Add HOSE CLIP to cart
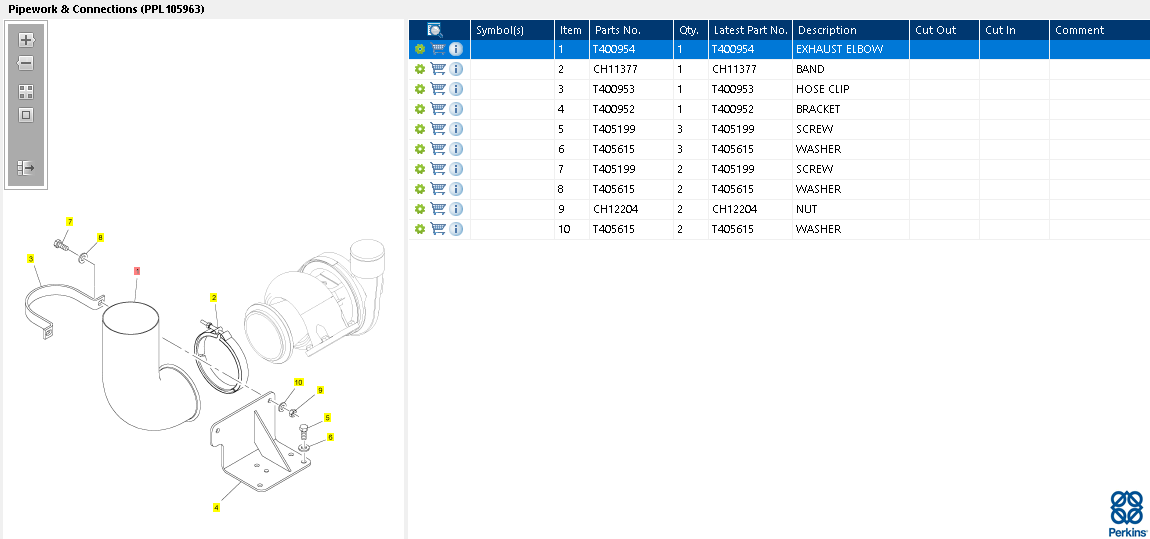This screenshot has width=1150, height=539. [x=438, y=89]
